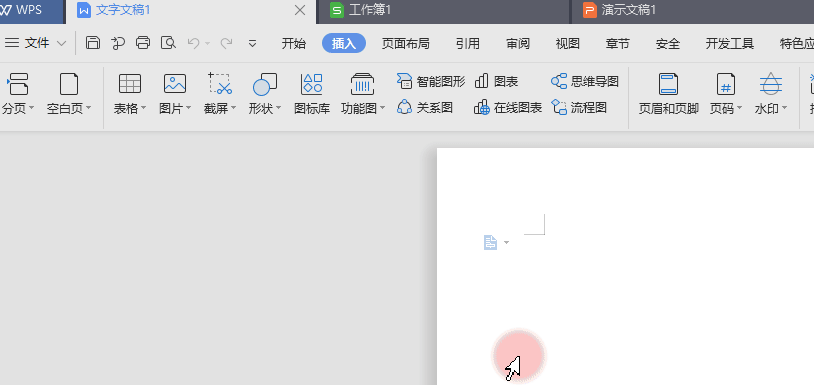
Task: Click the Screenshot (截屏) icon
Action: coord(220,84)
